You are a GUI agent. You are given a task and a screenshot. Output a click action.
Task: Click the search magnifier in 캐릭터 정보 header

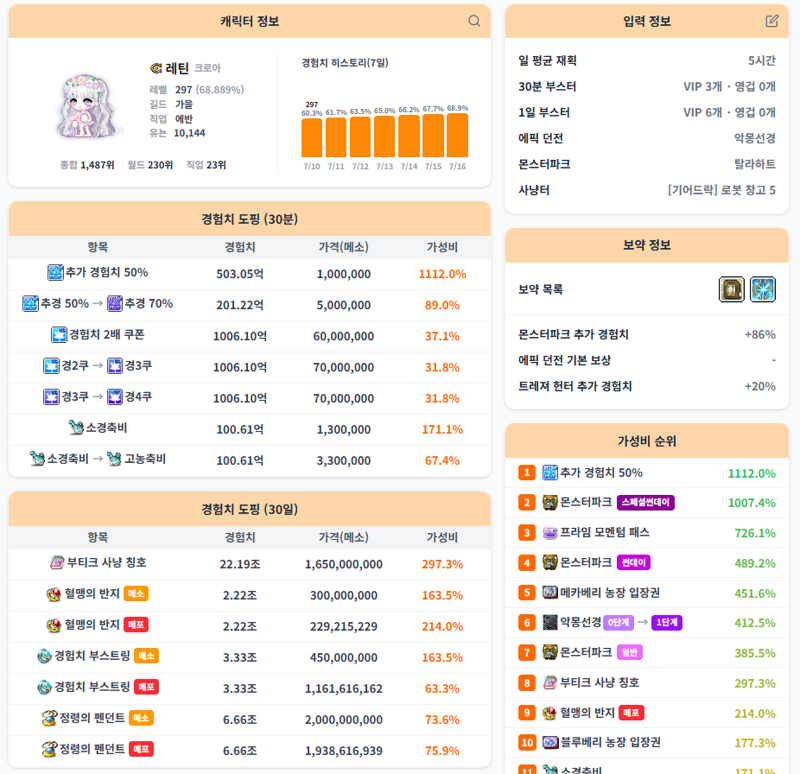pos(474,20)
